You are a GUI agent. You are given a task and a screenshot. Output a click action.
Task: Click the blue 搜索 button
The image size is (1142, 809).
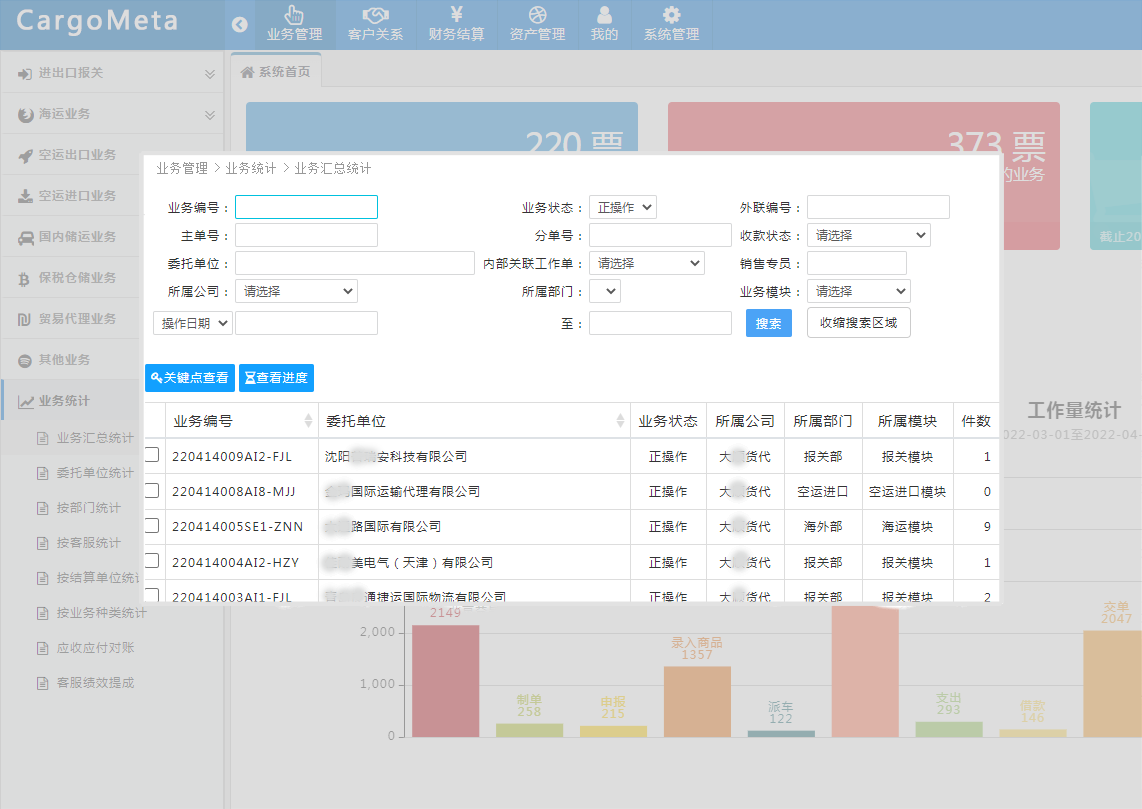[x=768, y=323]
